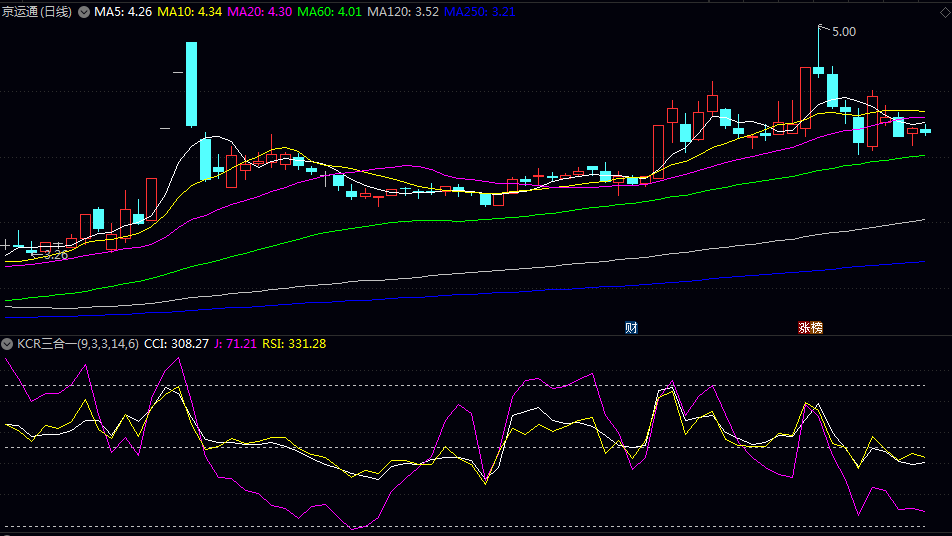The image size is (952, 536).
Task: Click the 财 financial event marker
Action: pos(631,327)
